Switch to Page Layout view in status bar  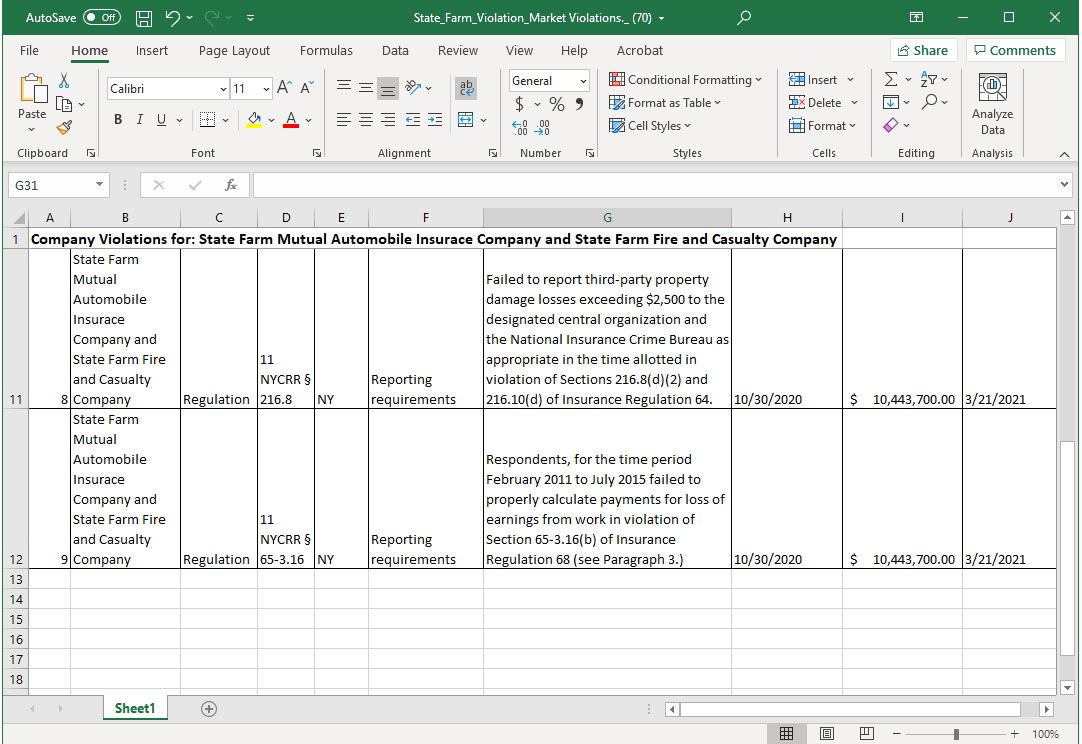(827, 734)
